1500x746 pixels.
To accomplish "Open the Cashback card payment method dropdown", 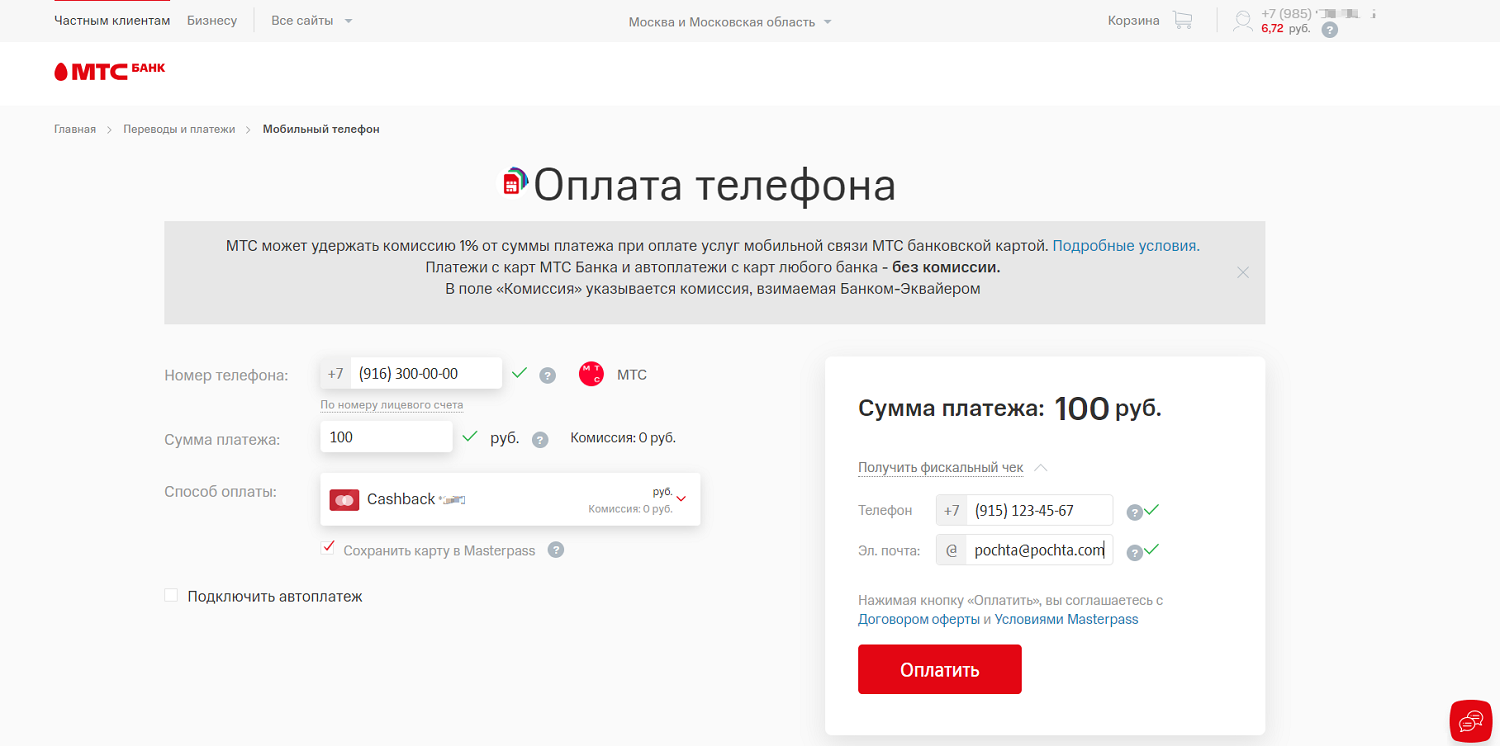I will pyautogui.click(x=510, y=499).
